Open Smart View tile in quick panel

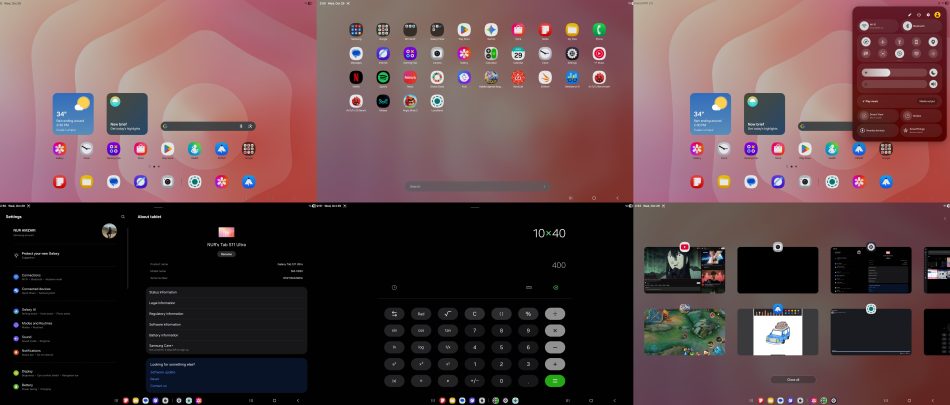(878, 115)
